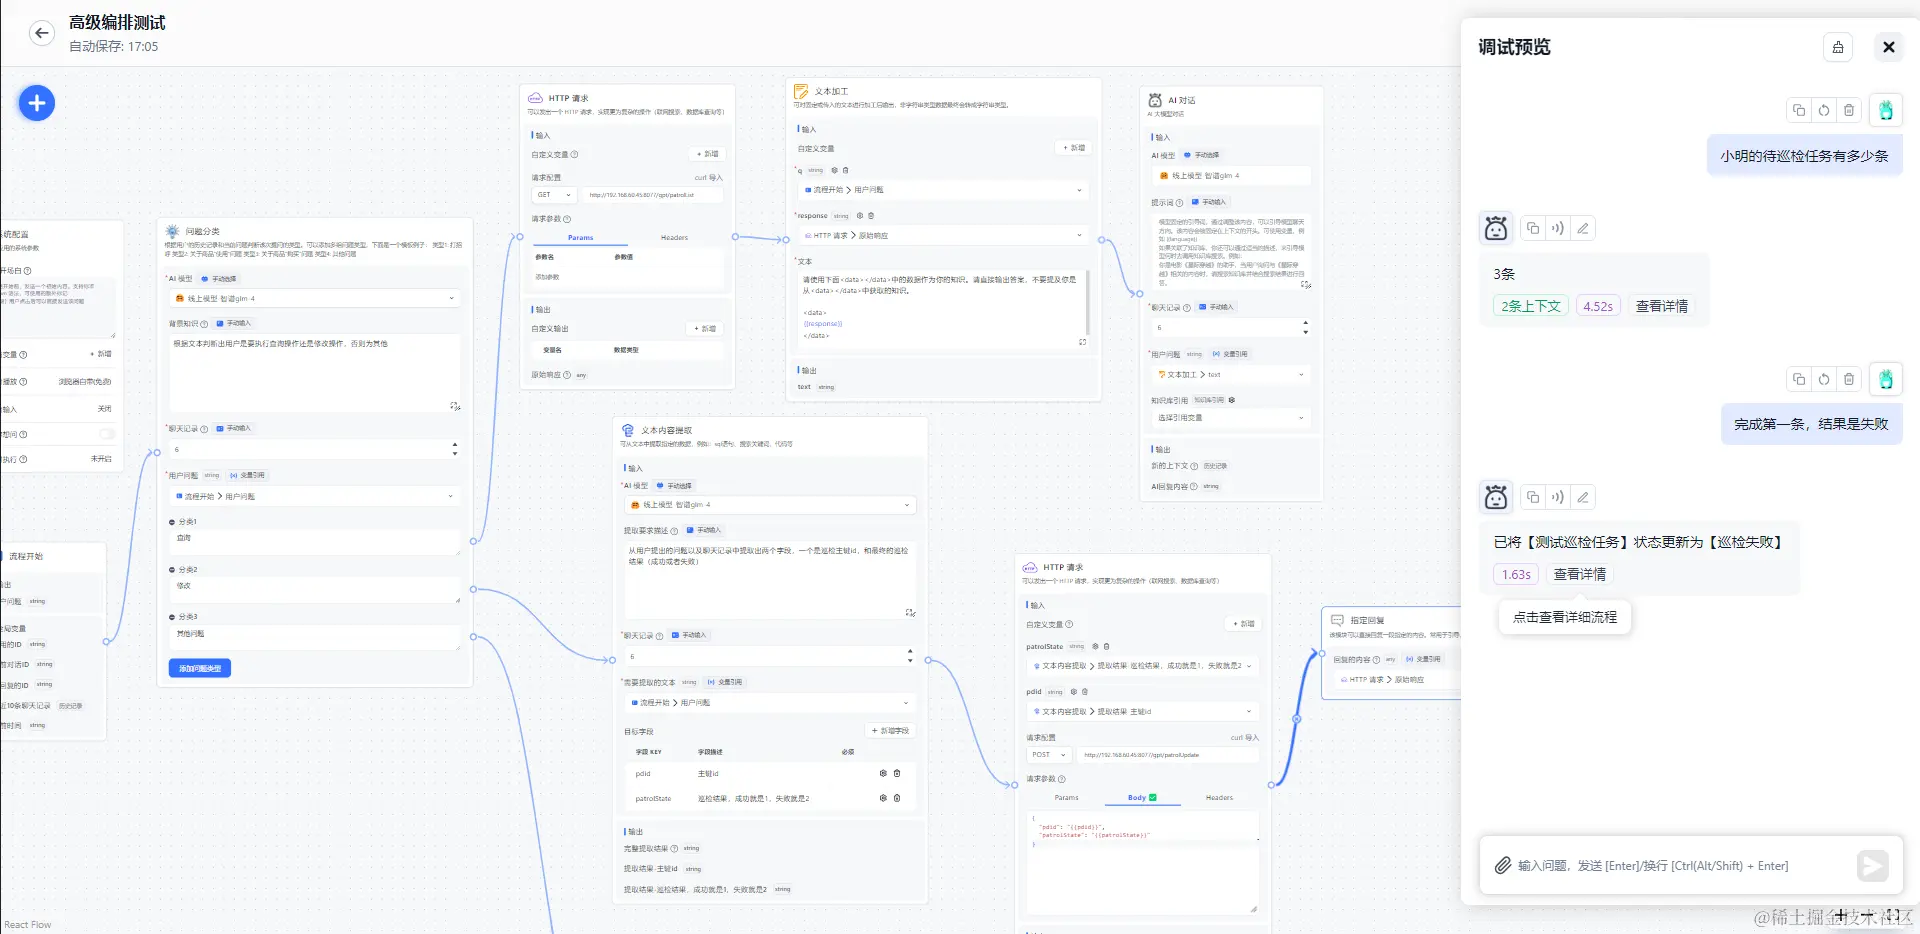Close the 调试预览 panel
The height and width of the screenshot is (934, 1920).
[x=1888, y=47]
